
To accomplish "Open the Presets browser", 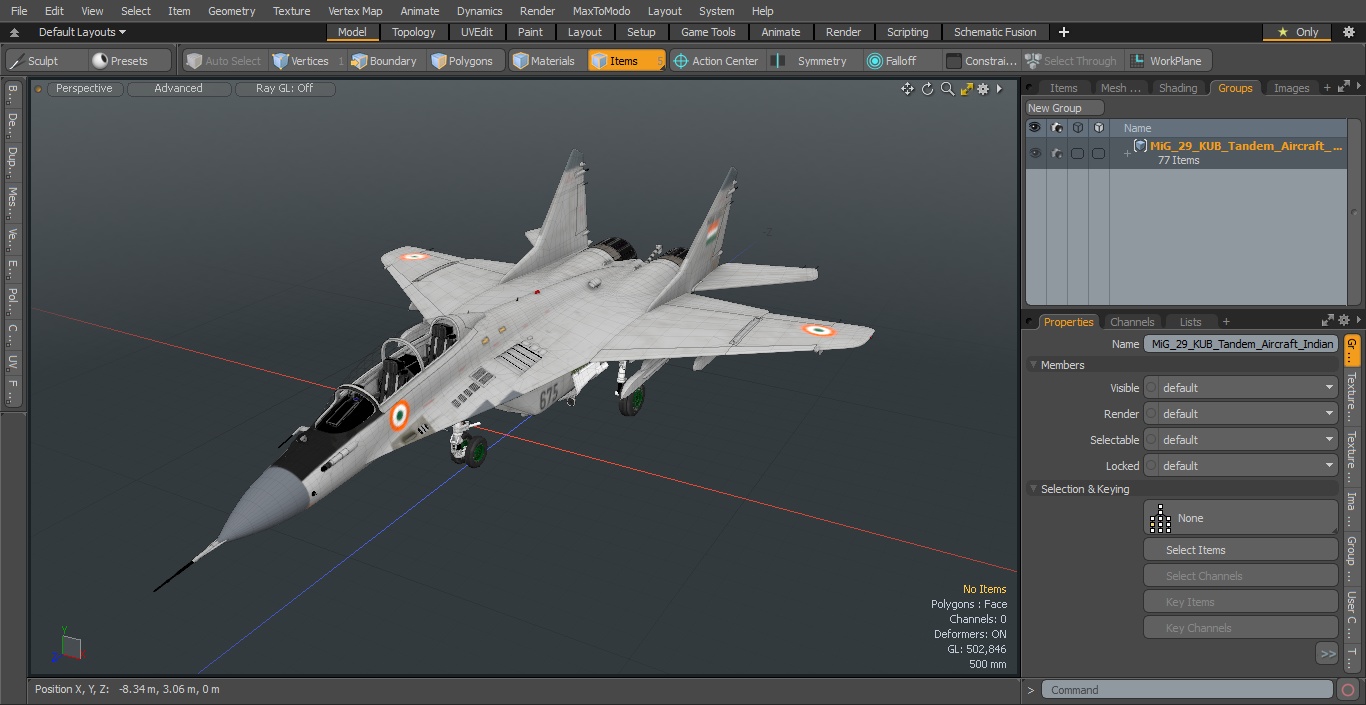I will click(x=130, y=61).
